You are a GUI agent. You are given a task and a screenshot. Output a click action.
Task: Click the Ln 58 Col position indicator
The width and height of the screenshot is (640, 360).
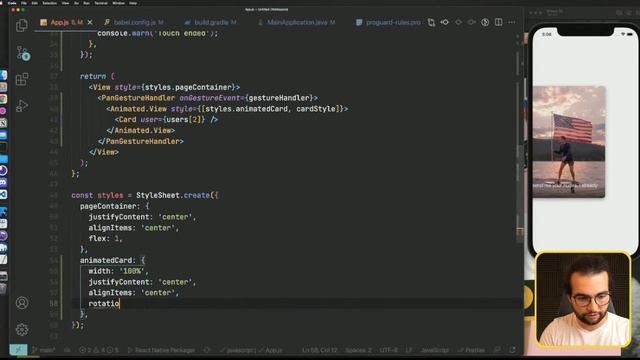pyautogui.click(x=319, y=350)
